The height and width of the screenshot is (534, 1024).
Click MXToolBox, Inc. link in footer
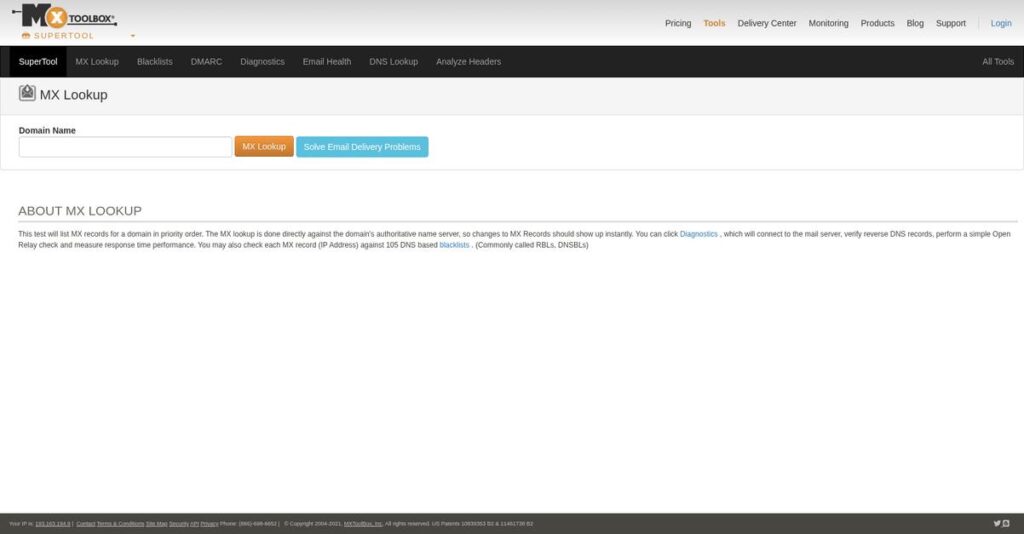click(x=363, y=524)
